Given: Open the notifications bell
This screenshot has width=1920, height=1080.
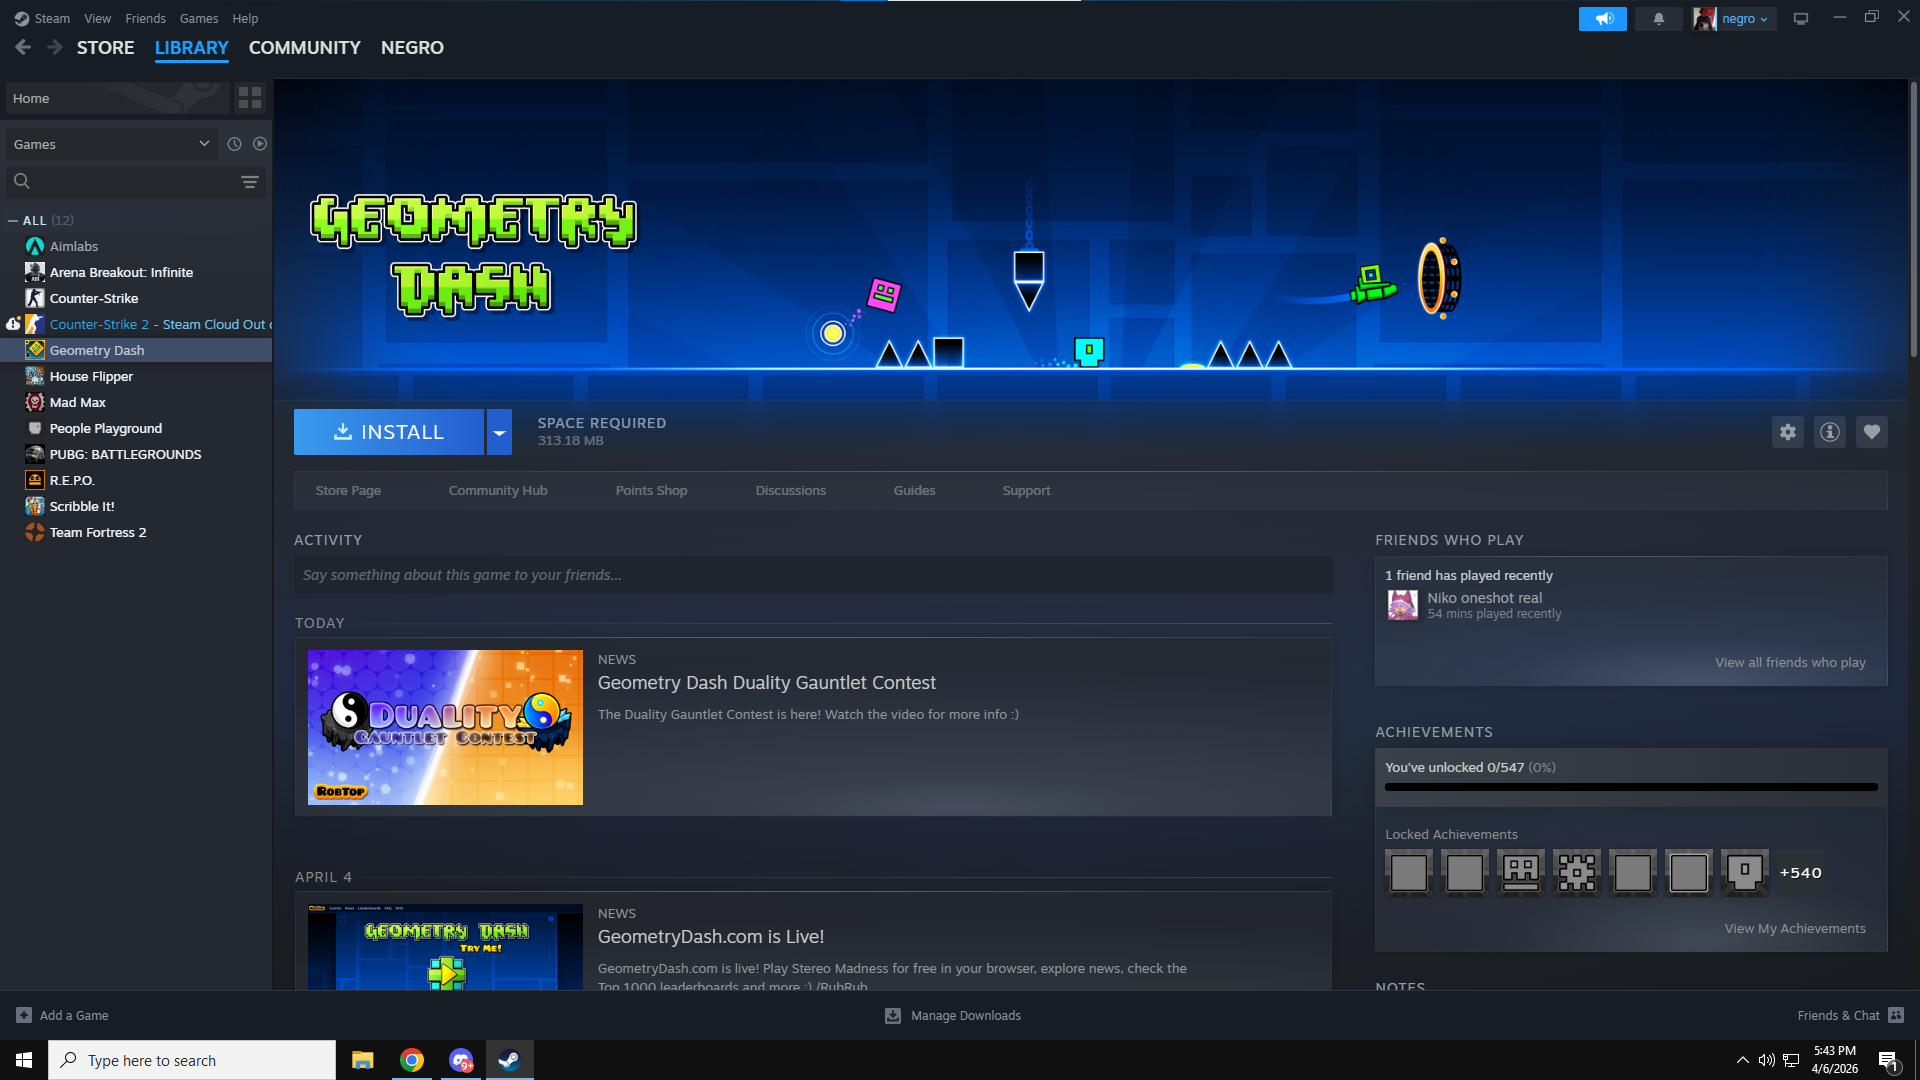Looking at the screenshot, I should (x=1658, y=19).
